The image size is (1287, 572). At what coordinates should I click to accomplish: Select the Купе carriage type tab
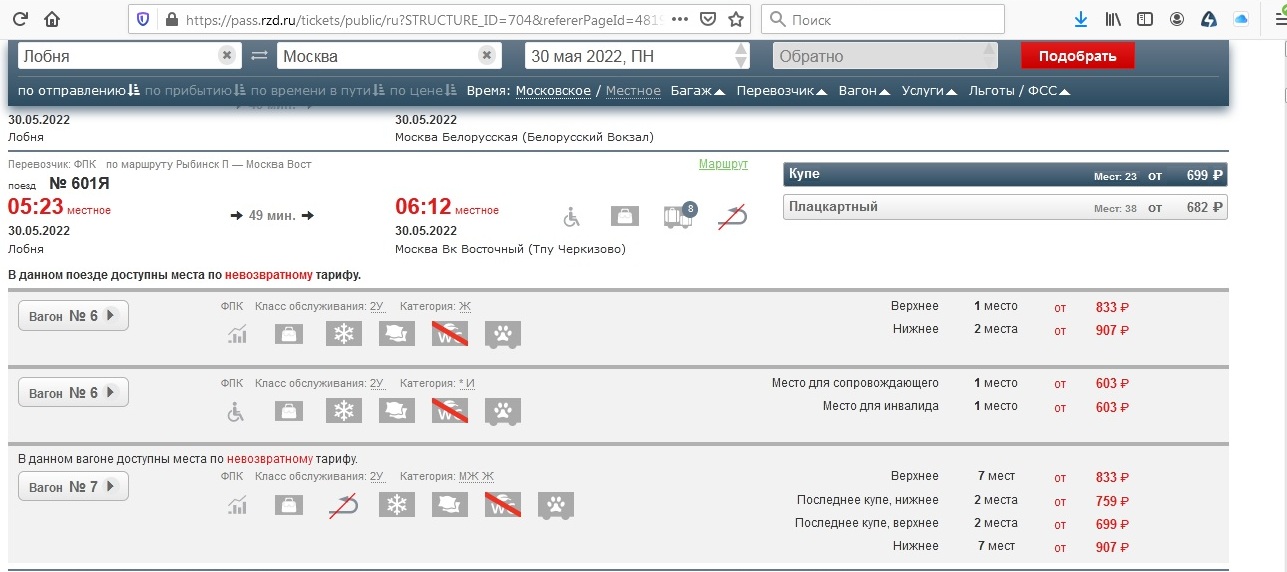(x=1004, y=175)
